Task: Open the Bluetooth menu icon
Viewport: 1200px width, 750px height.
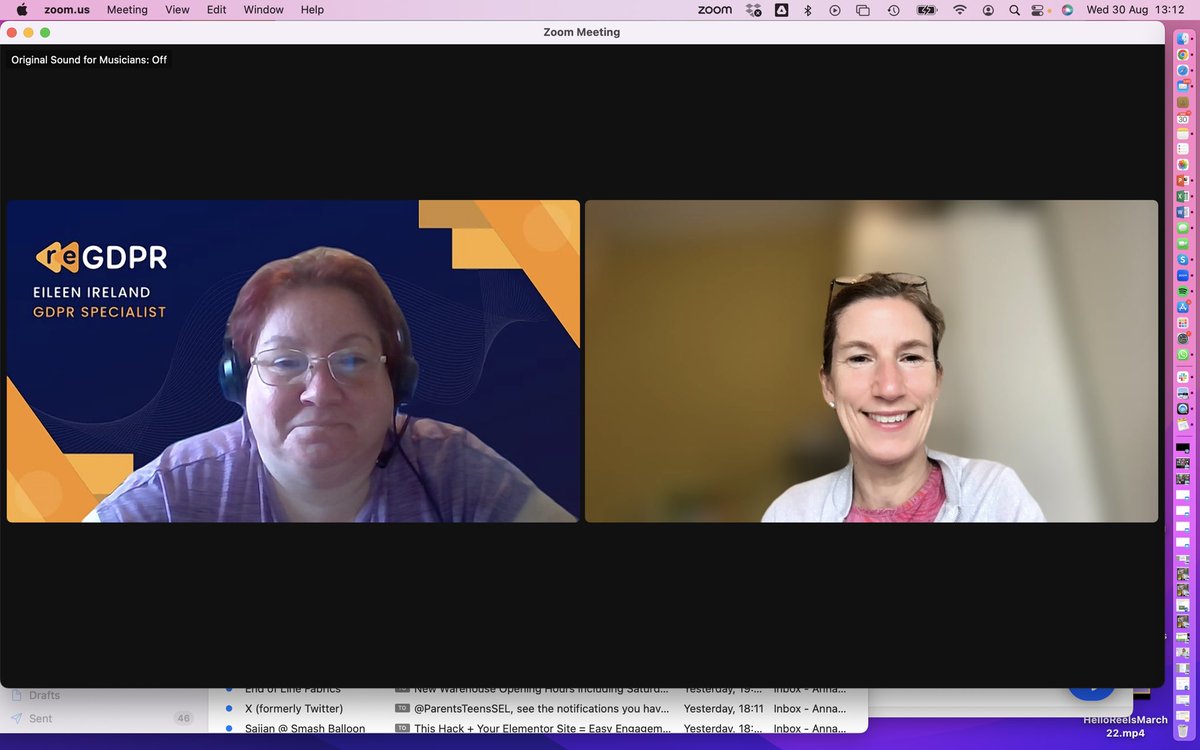Action: pos(808,10)
